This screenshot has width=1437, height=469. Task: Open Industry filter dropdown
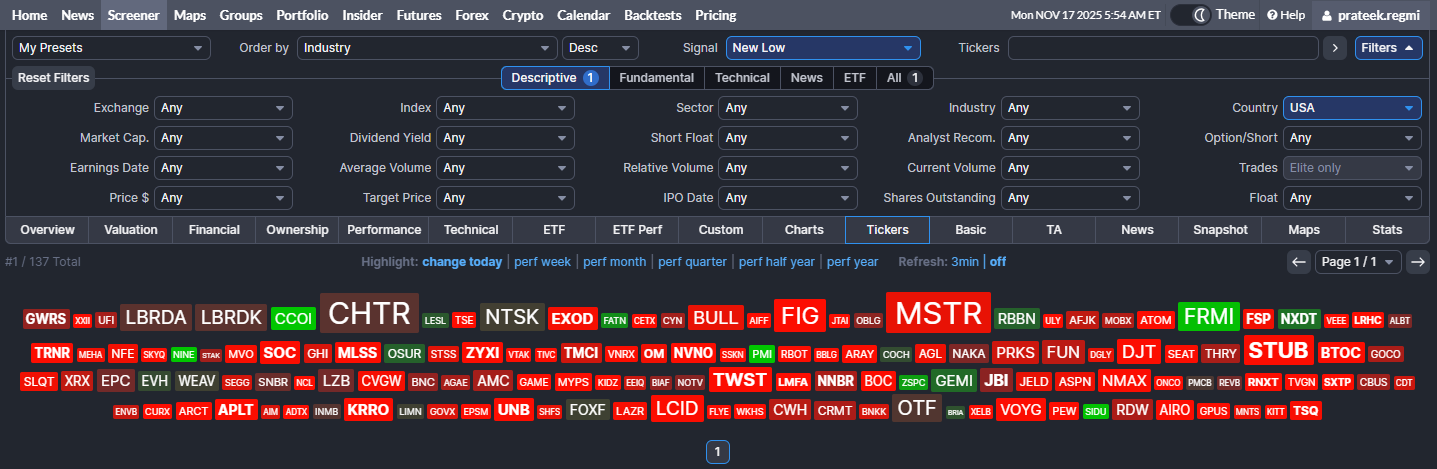coord(1070,108)
